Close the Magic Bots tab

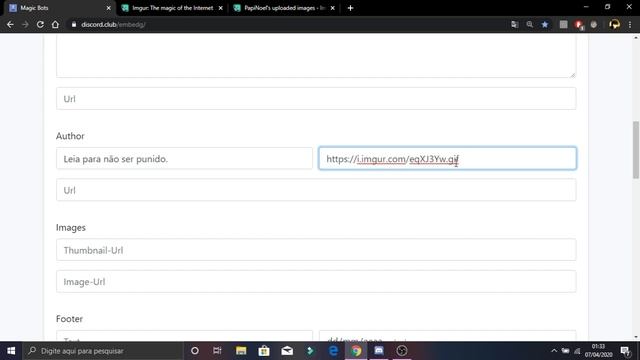tap(108, 8)
